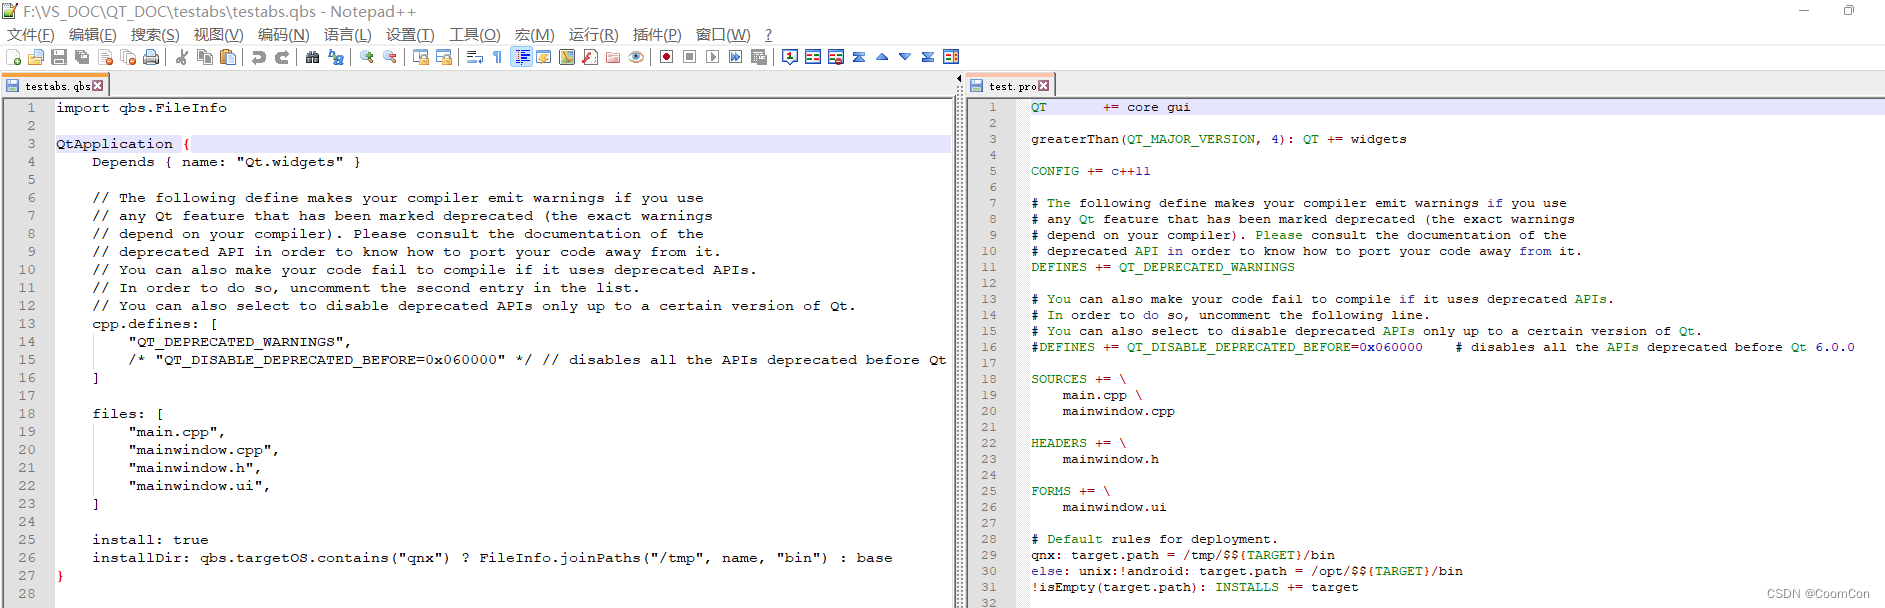Select the test.pro tab
Screen dimensions: 1885x608
(x=1011, y=86)
